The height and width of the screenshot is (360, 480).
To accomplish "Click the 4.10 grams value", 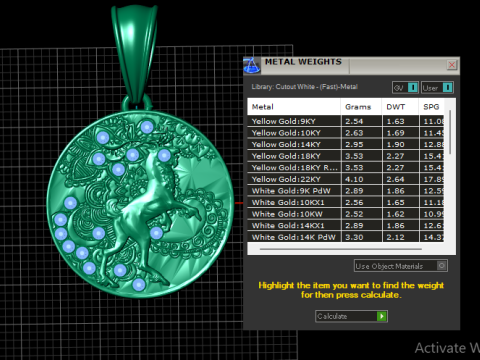I will click(x=354, y=179).
